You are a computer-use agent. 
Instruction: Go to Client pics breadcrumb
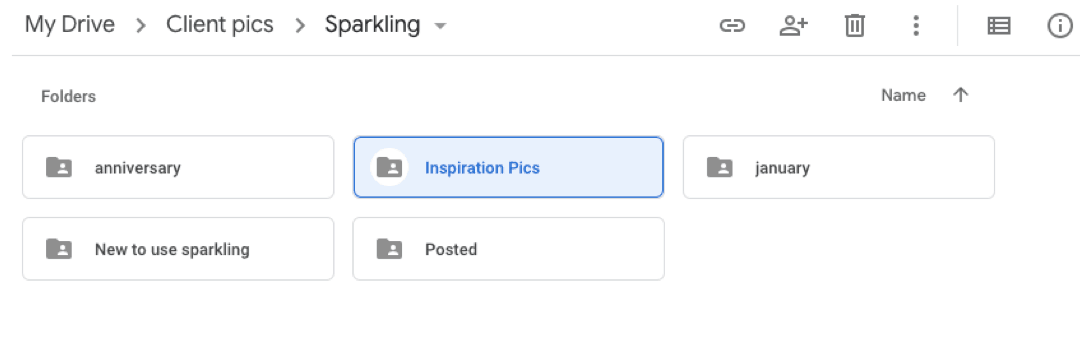click(220, 25)
